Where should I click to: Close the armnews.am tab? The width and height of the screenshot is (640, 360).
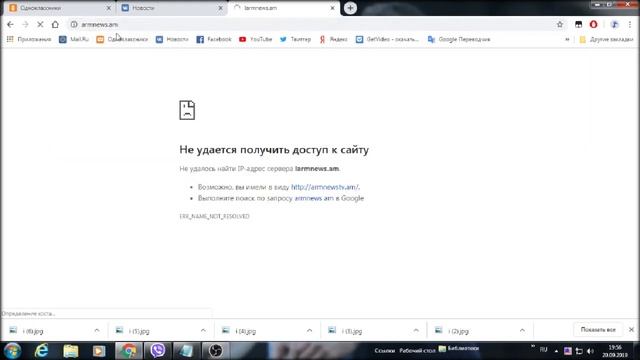(333, 8)
